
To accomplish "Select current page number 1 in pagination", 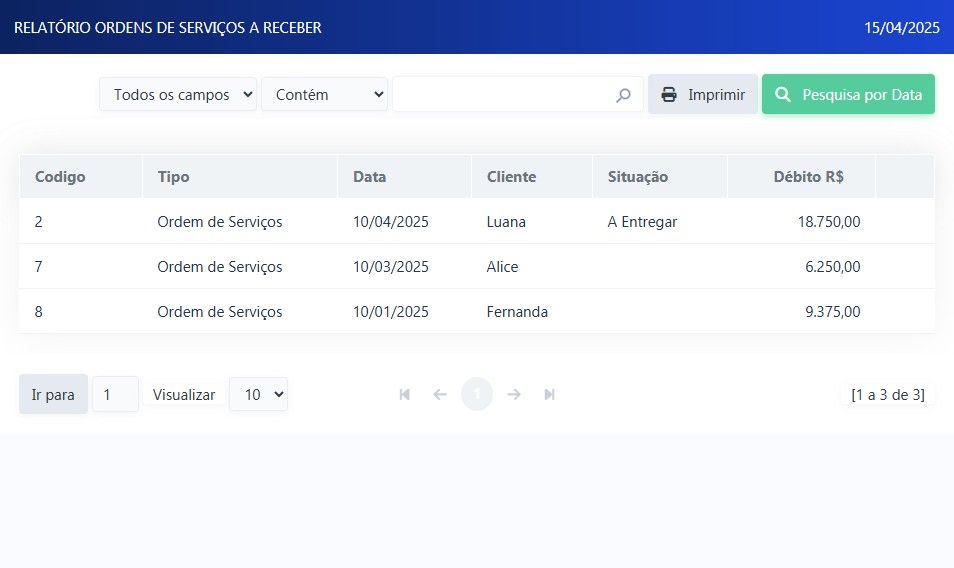I will point(477,394).
